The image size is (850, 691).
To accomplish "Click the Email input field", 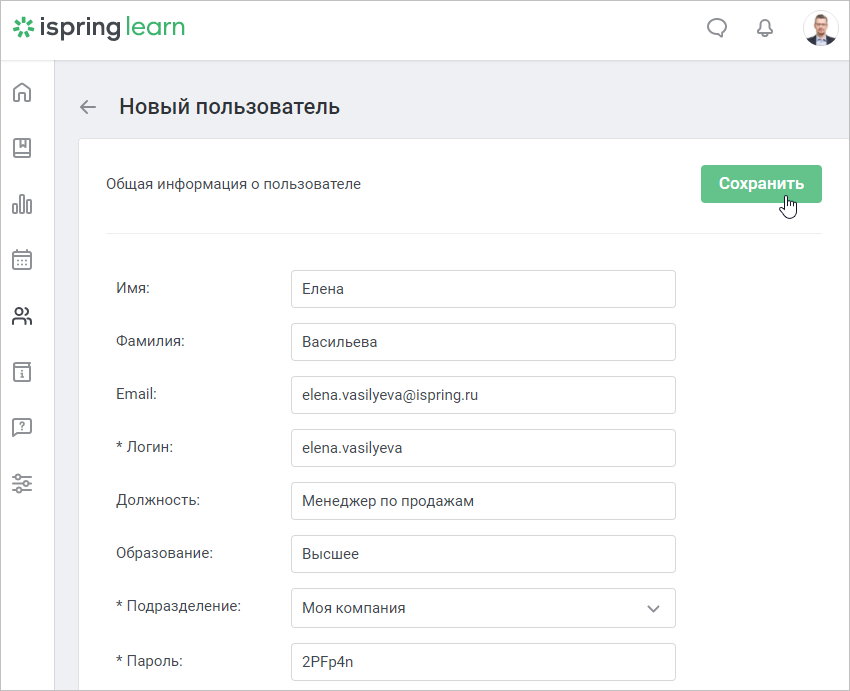I will (483, 395).
